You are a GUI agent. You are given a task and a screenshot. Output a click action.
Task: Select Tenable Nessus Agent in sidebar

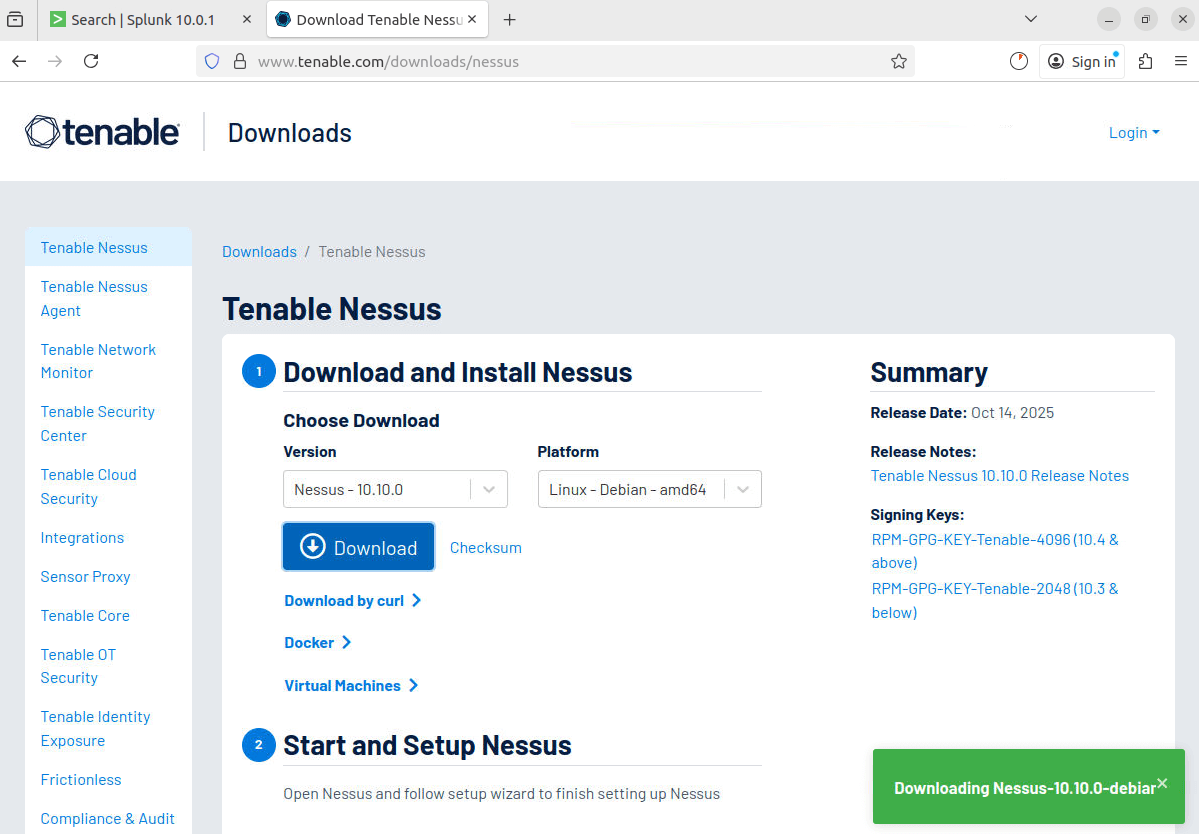point(94,298)
